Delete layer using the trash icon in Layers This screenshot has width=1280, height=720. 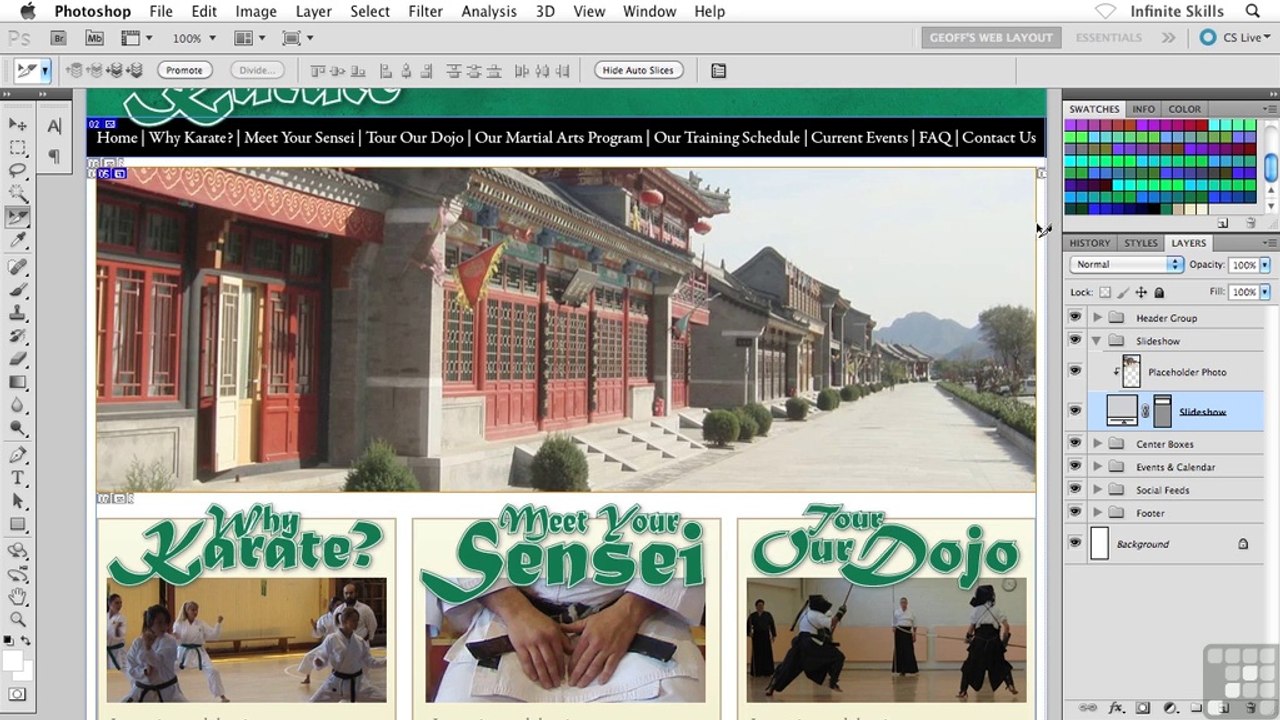click(1249, 708)
